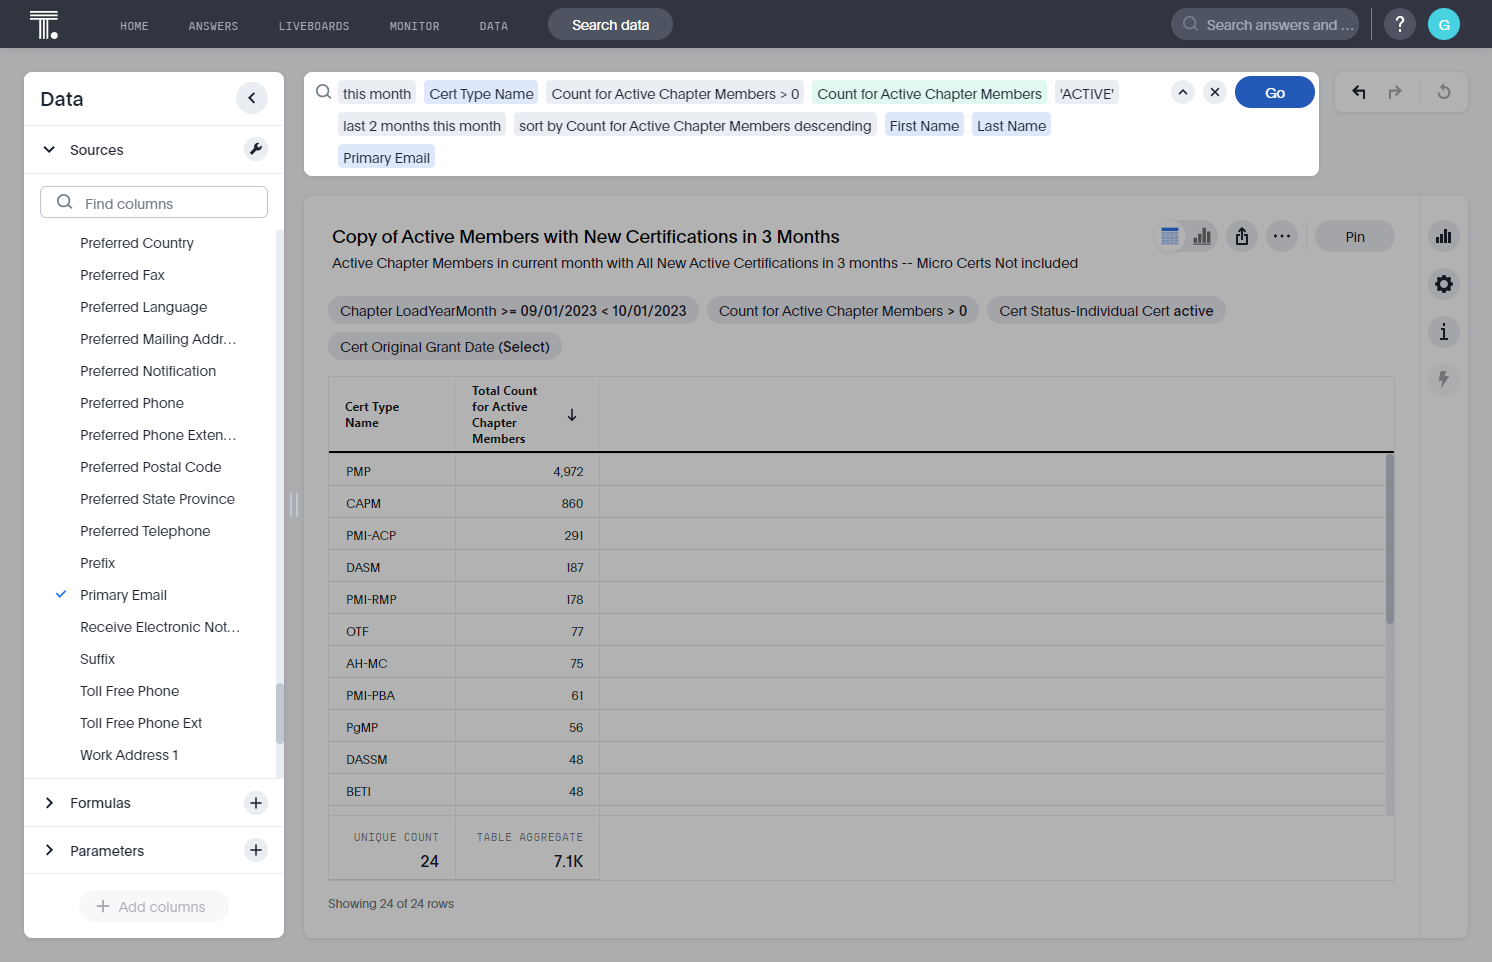Click the Search answers input field
The width and height of the screenshot is (1492, 962).
click(x=1265, y=24)
